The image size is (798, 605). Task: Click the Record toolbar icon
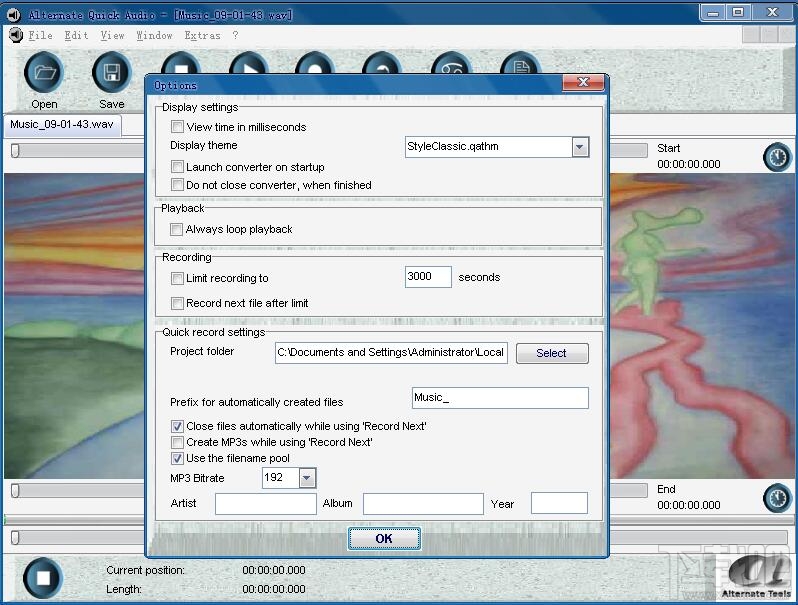point(316,64)
